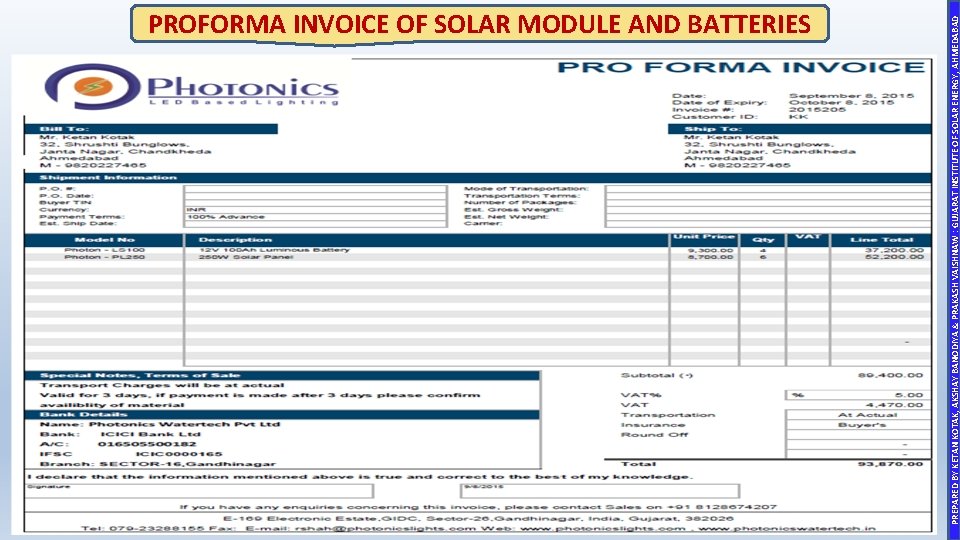Select the date value September 8, 2015
Screen dimensions: 960x540
(x=851, y=96)
